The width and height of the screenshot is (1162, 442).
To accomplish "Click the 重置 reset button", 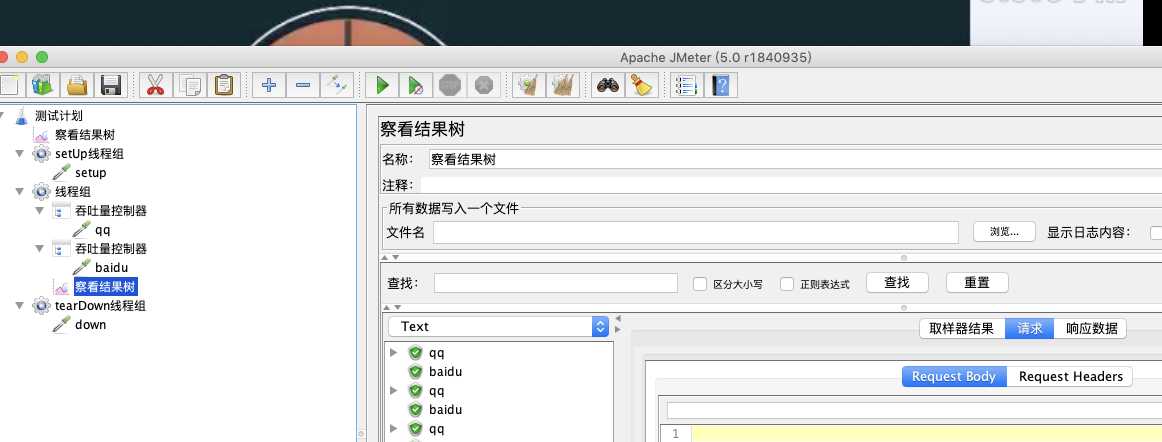I will click(977, 283).
